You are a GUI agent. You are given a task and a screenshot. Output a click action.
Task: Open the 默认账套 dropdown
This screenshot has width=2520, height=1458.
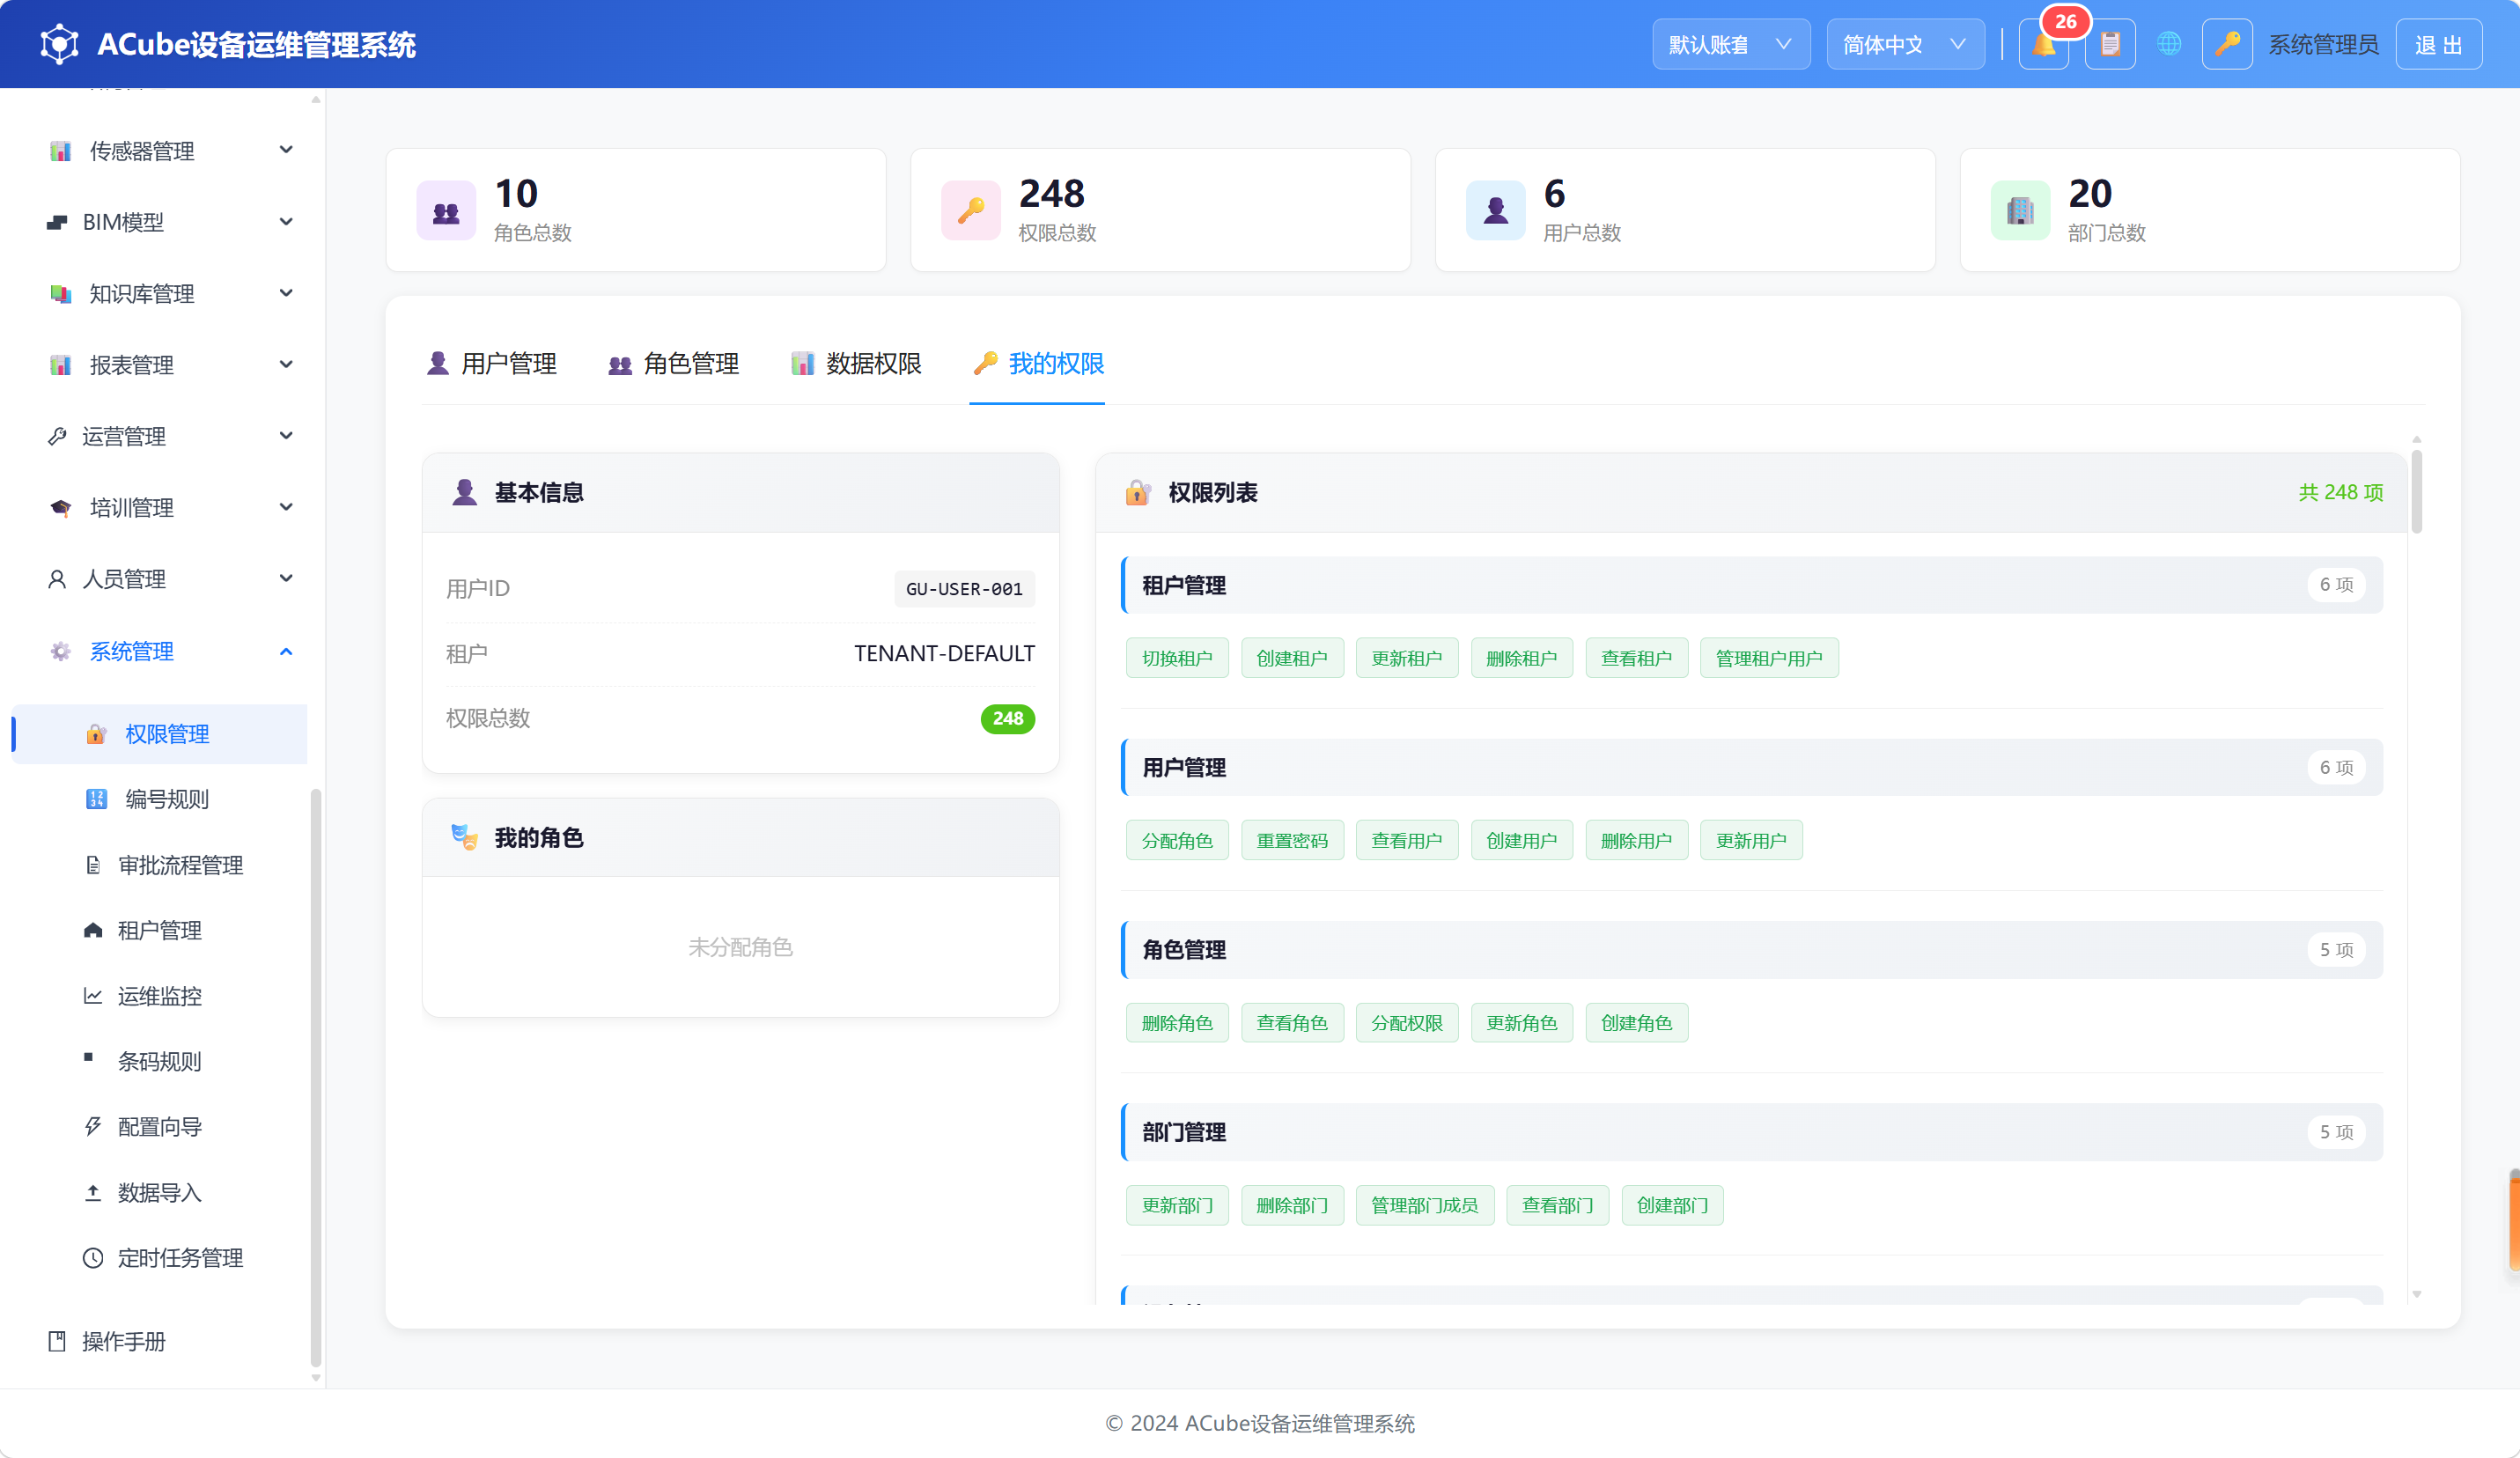[x=1731, y=44]
